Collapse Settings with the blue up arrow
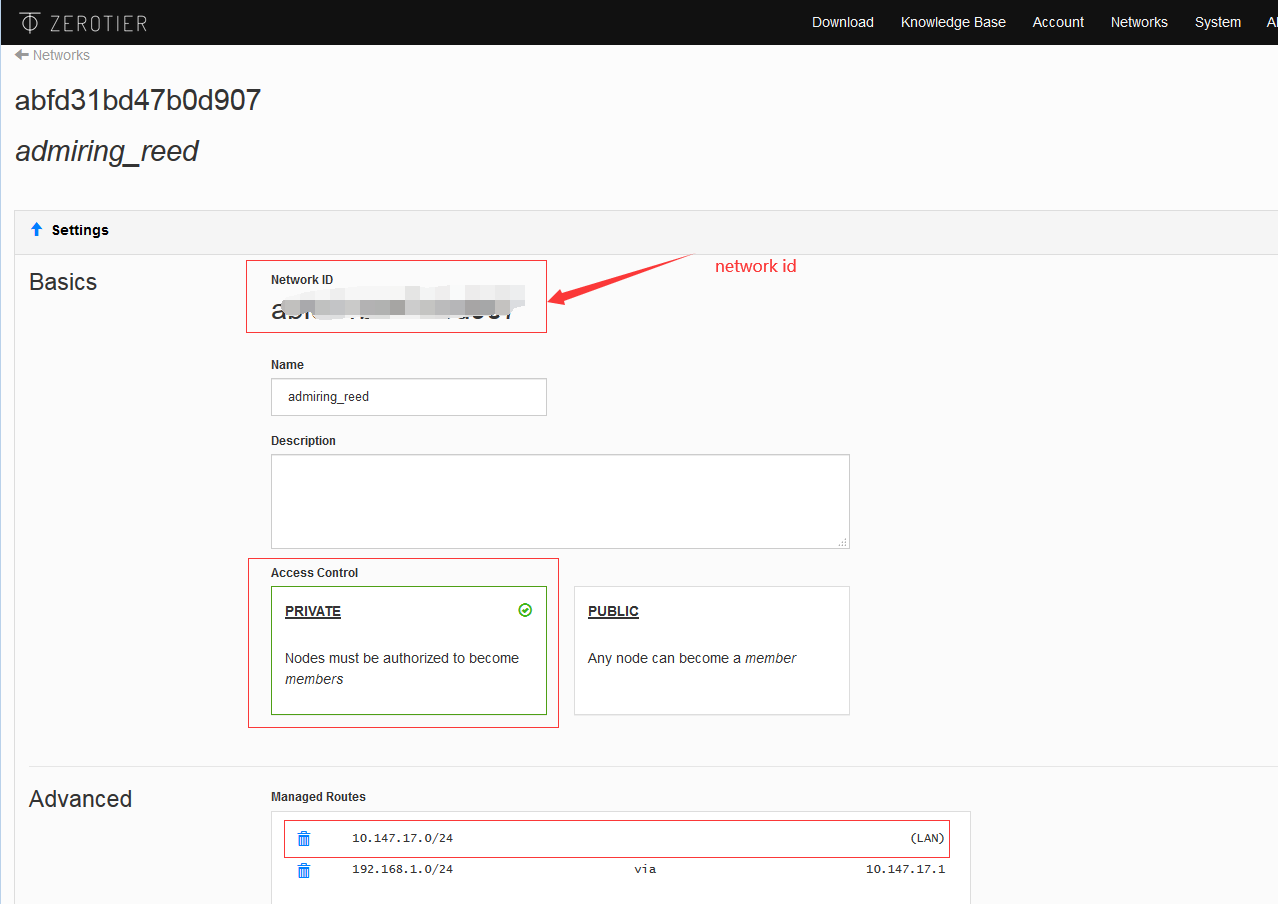 pyautogui.click(x=36, y=230)
